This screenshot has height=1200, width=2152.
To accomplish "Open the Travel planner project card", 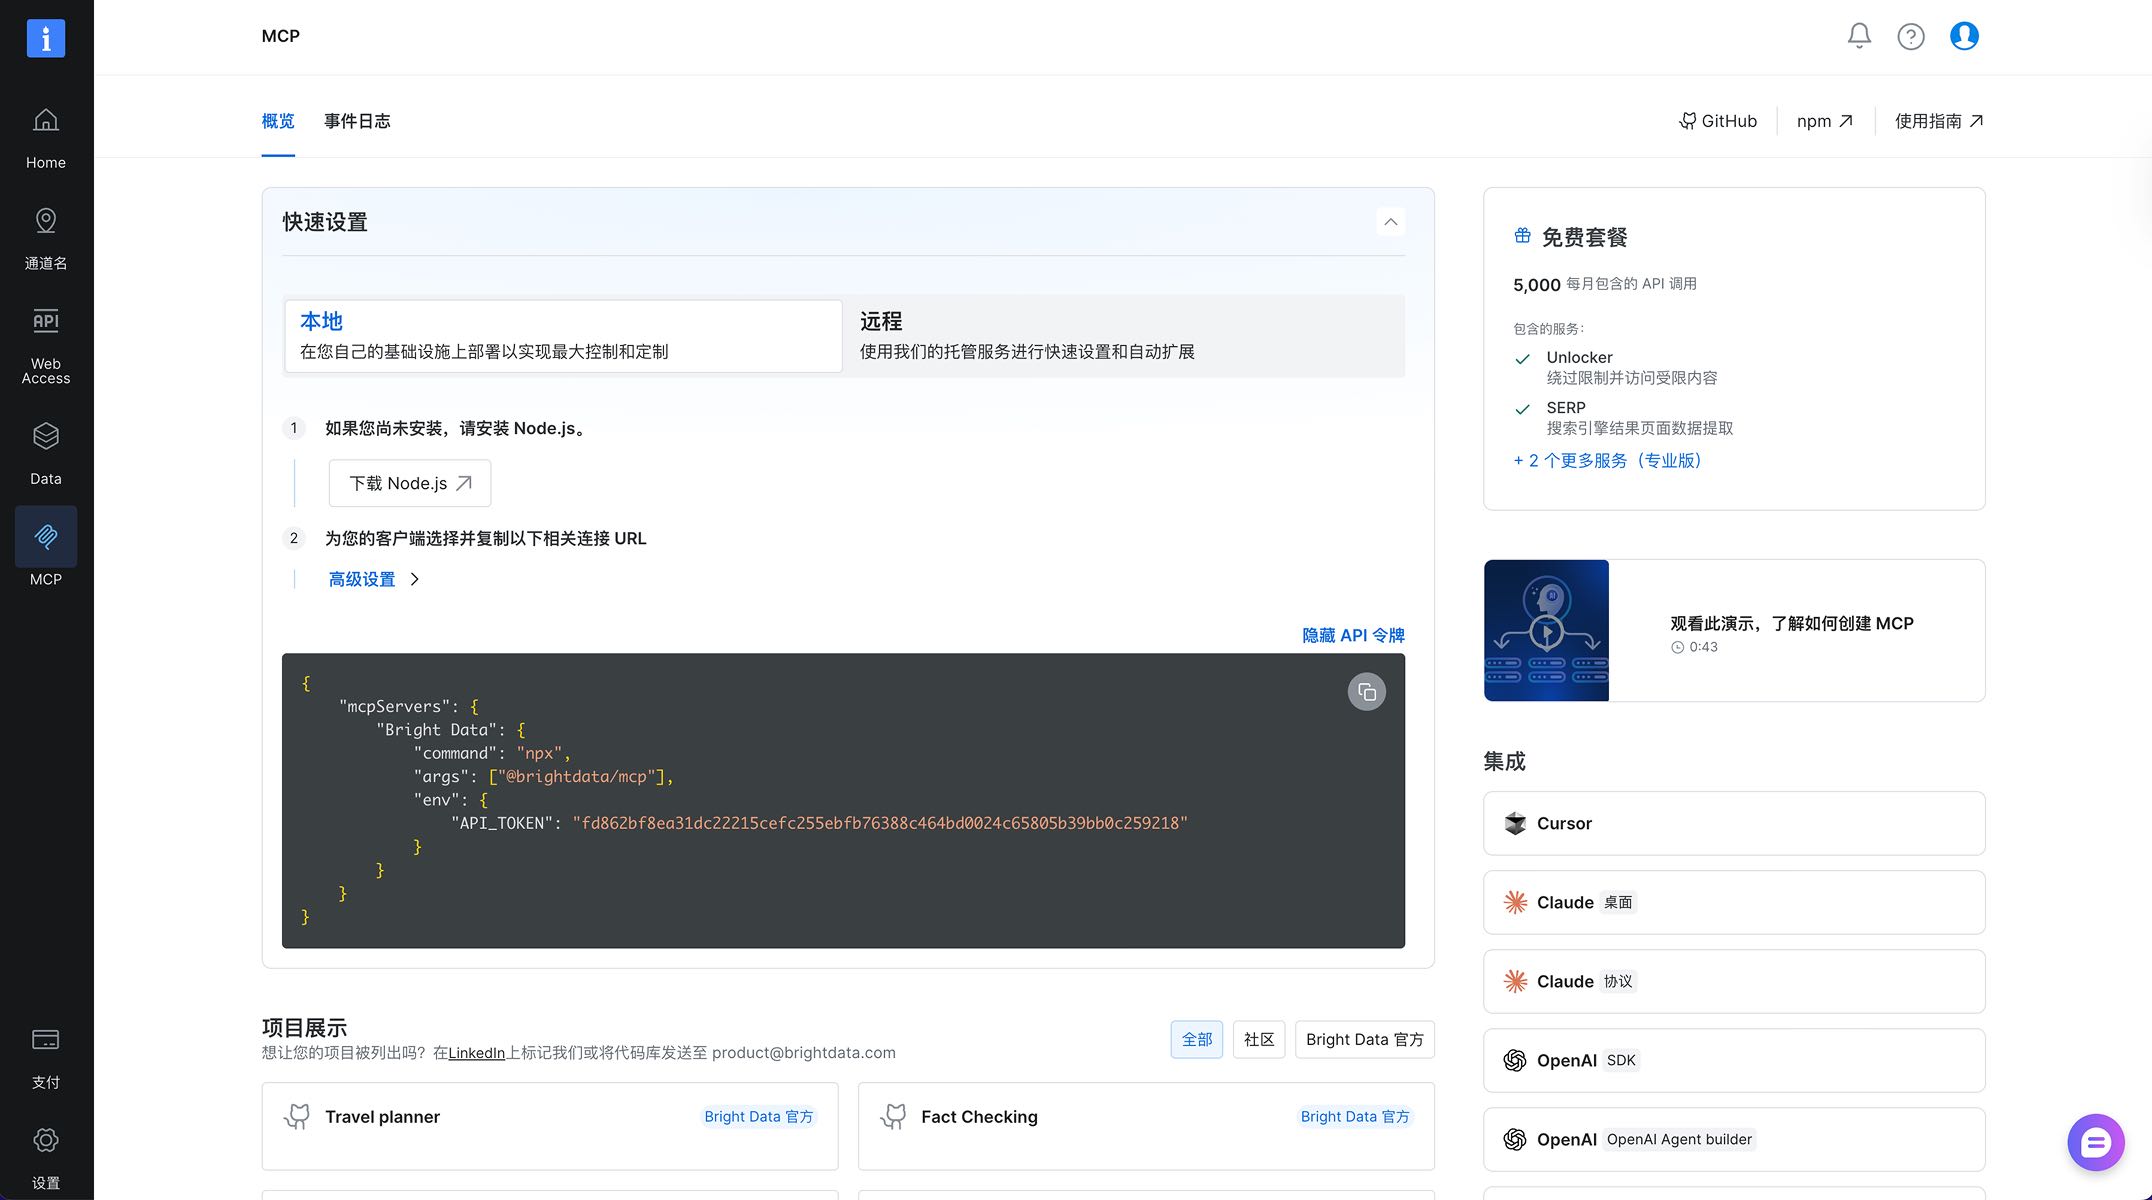I will pos(550,1126).
